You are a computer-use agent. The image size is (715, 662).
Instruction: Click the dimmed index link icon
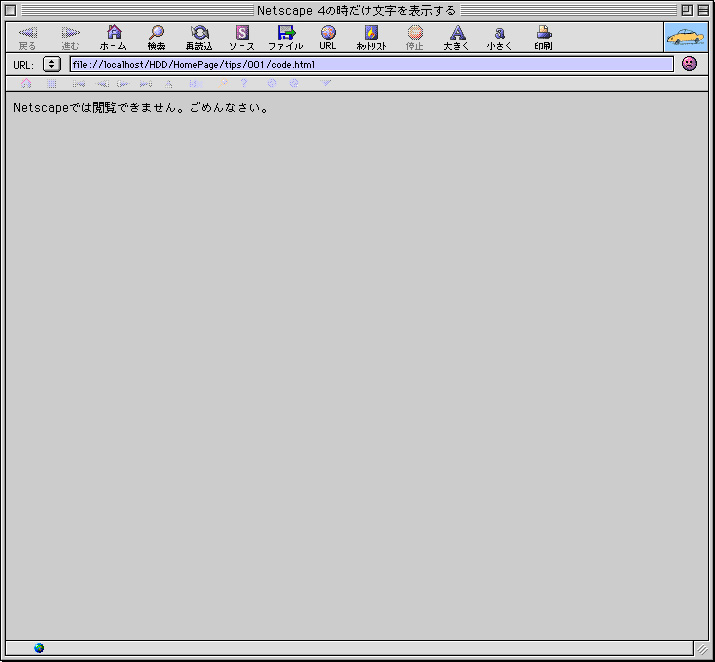click(x=196, y=83)
